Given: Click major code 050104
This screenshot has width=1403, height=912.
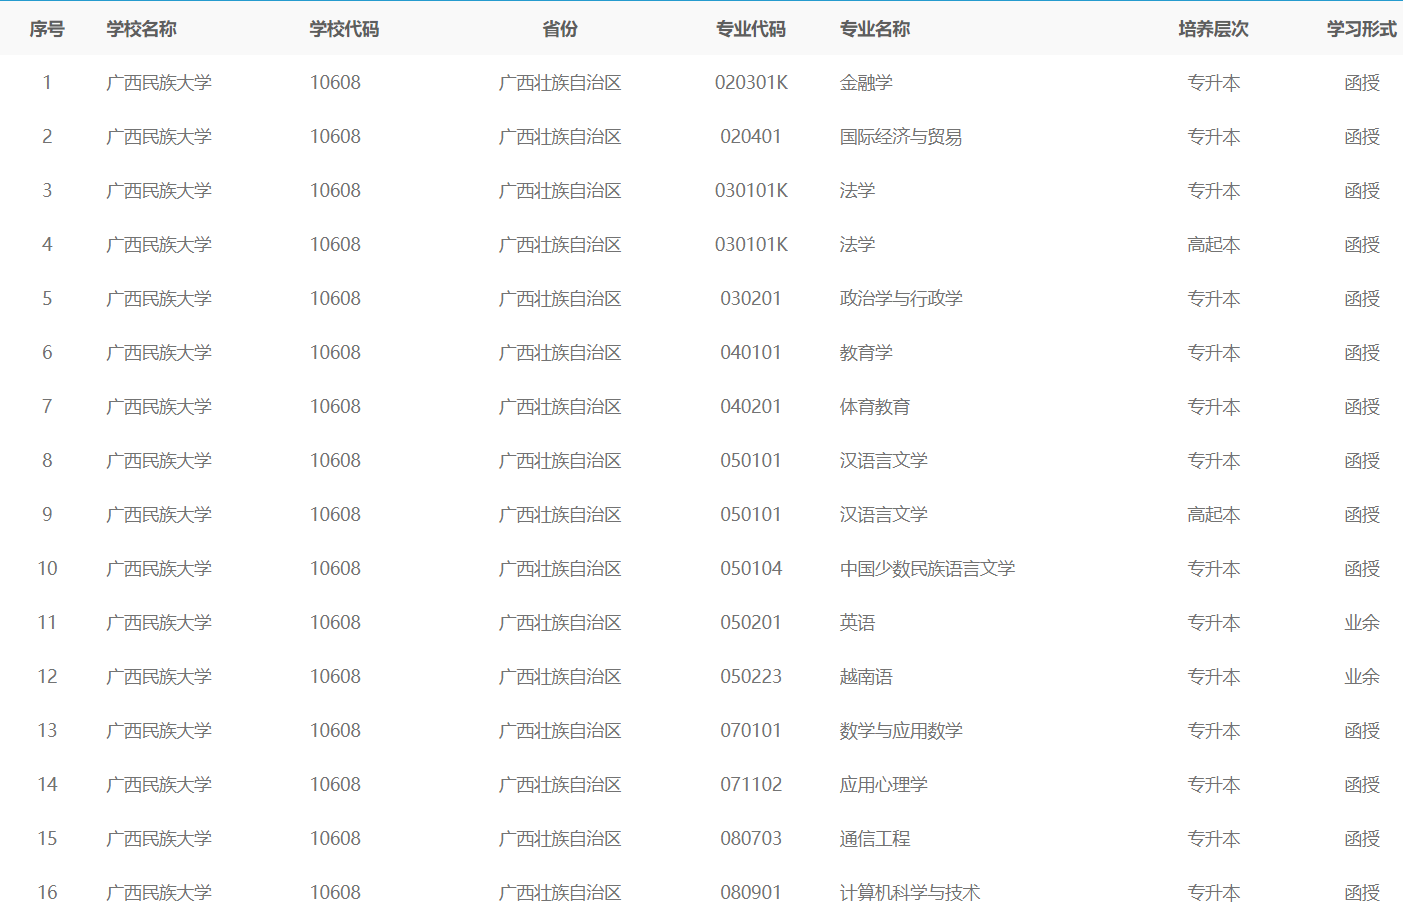Looking at the screenshot, I should coord(751,569).
